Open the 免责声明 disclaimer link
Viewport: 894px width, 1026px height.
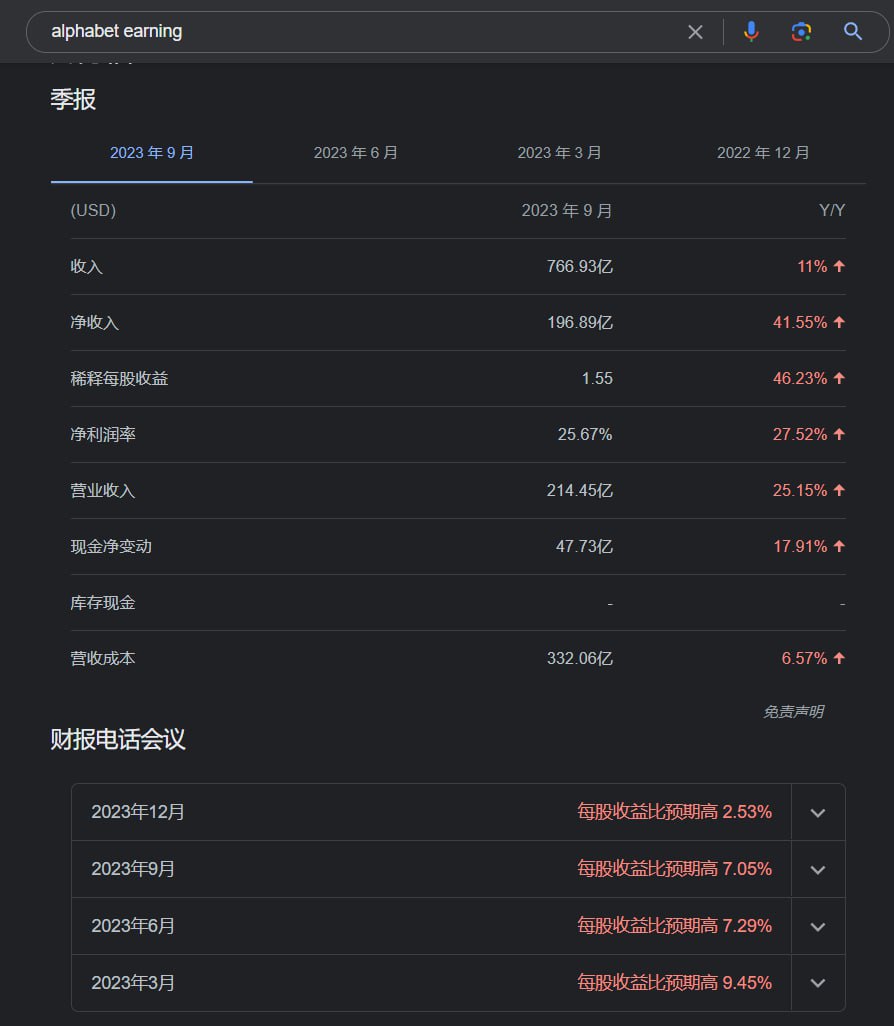pyautogui.click(x=793, y=712)
